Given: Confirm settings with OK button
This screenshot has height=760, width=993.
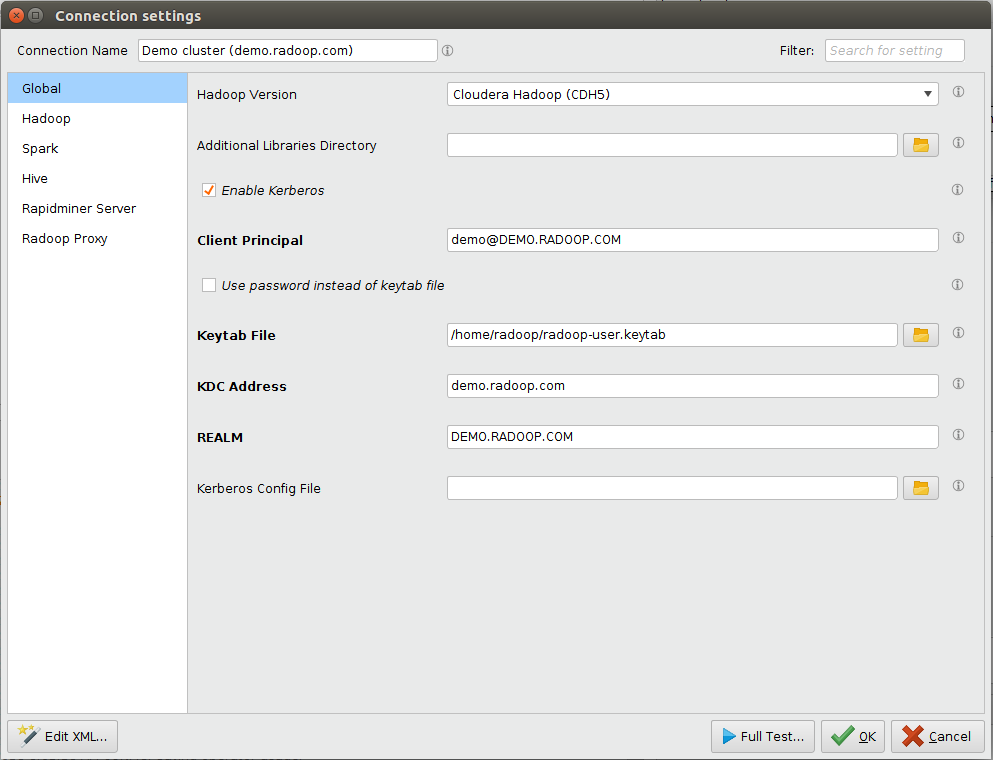Looking at the screenshot, I should pos(853,736).
